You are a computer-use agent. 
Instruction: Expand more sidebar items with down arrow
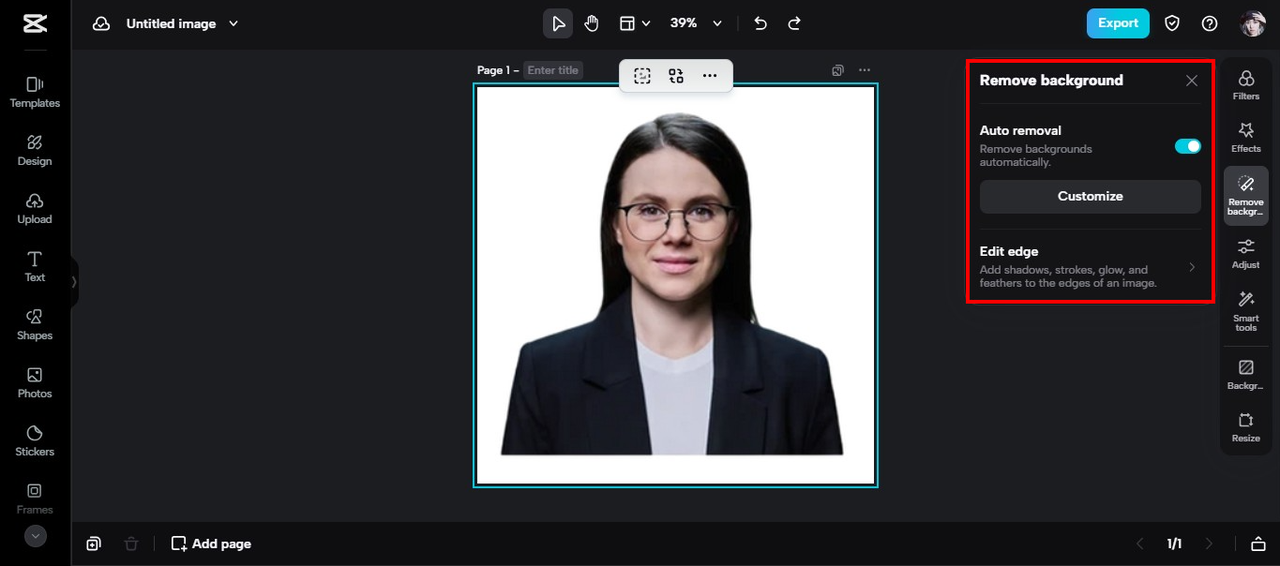pos(35,536)
